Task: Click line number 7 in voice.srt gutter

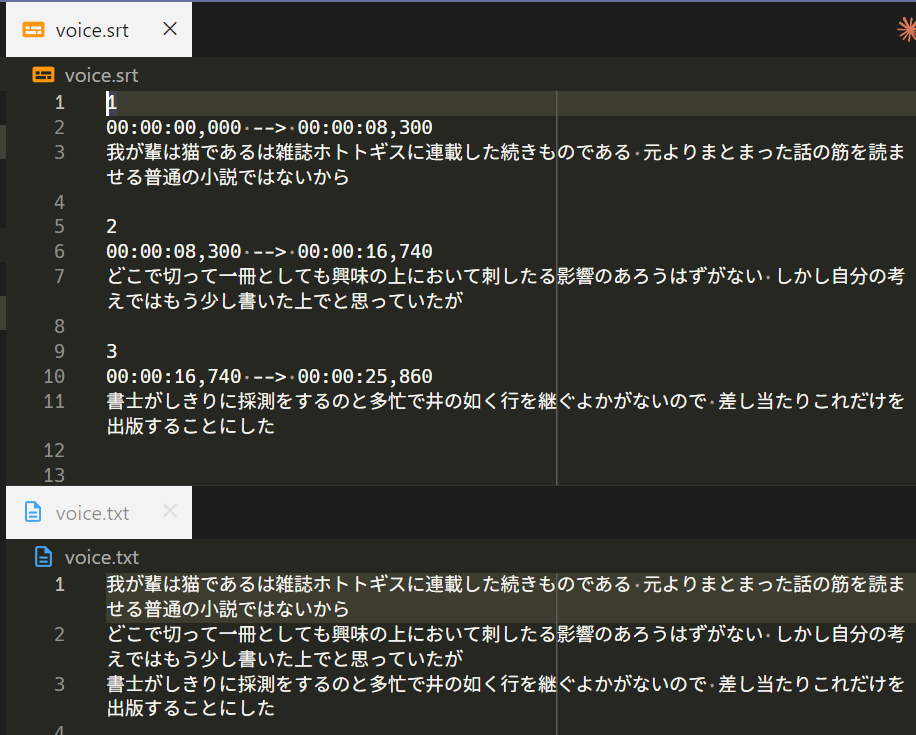Action: (x=59, y=276)
